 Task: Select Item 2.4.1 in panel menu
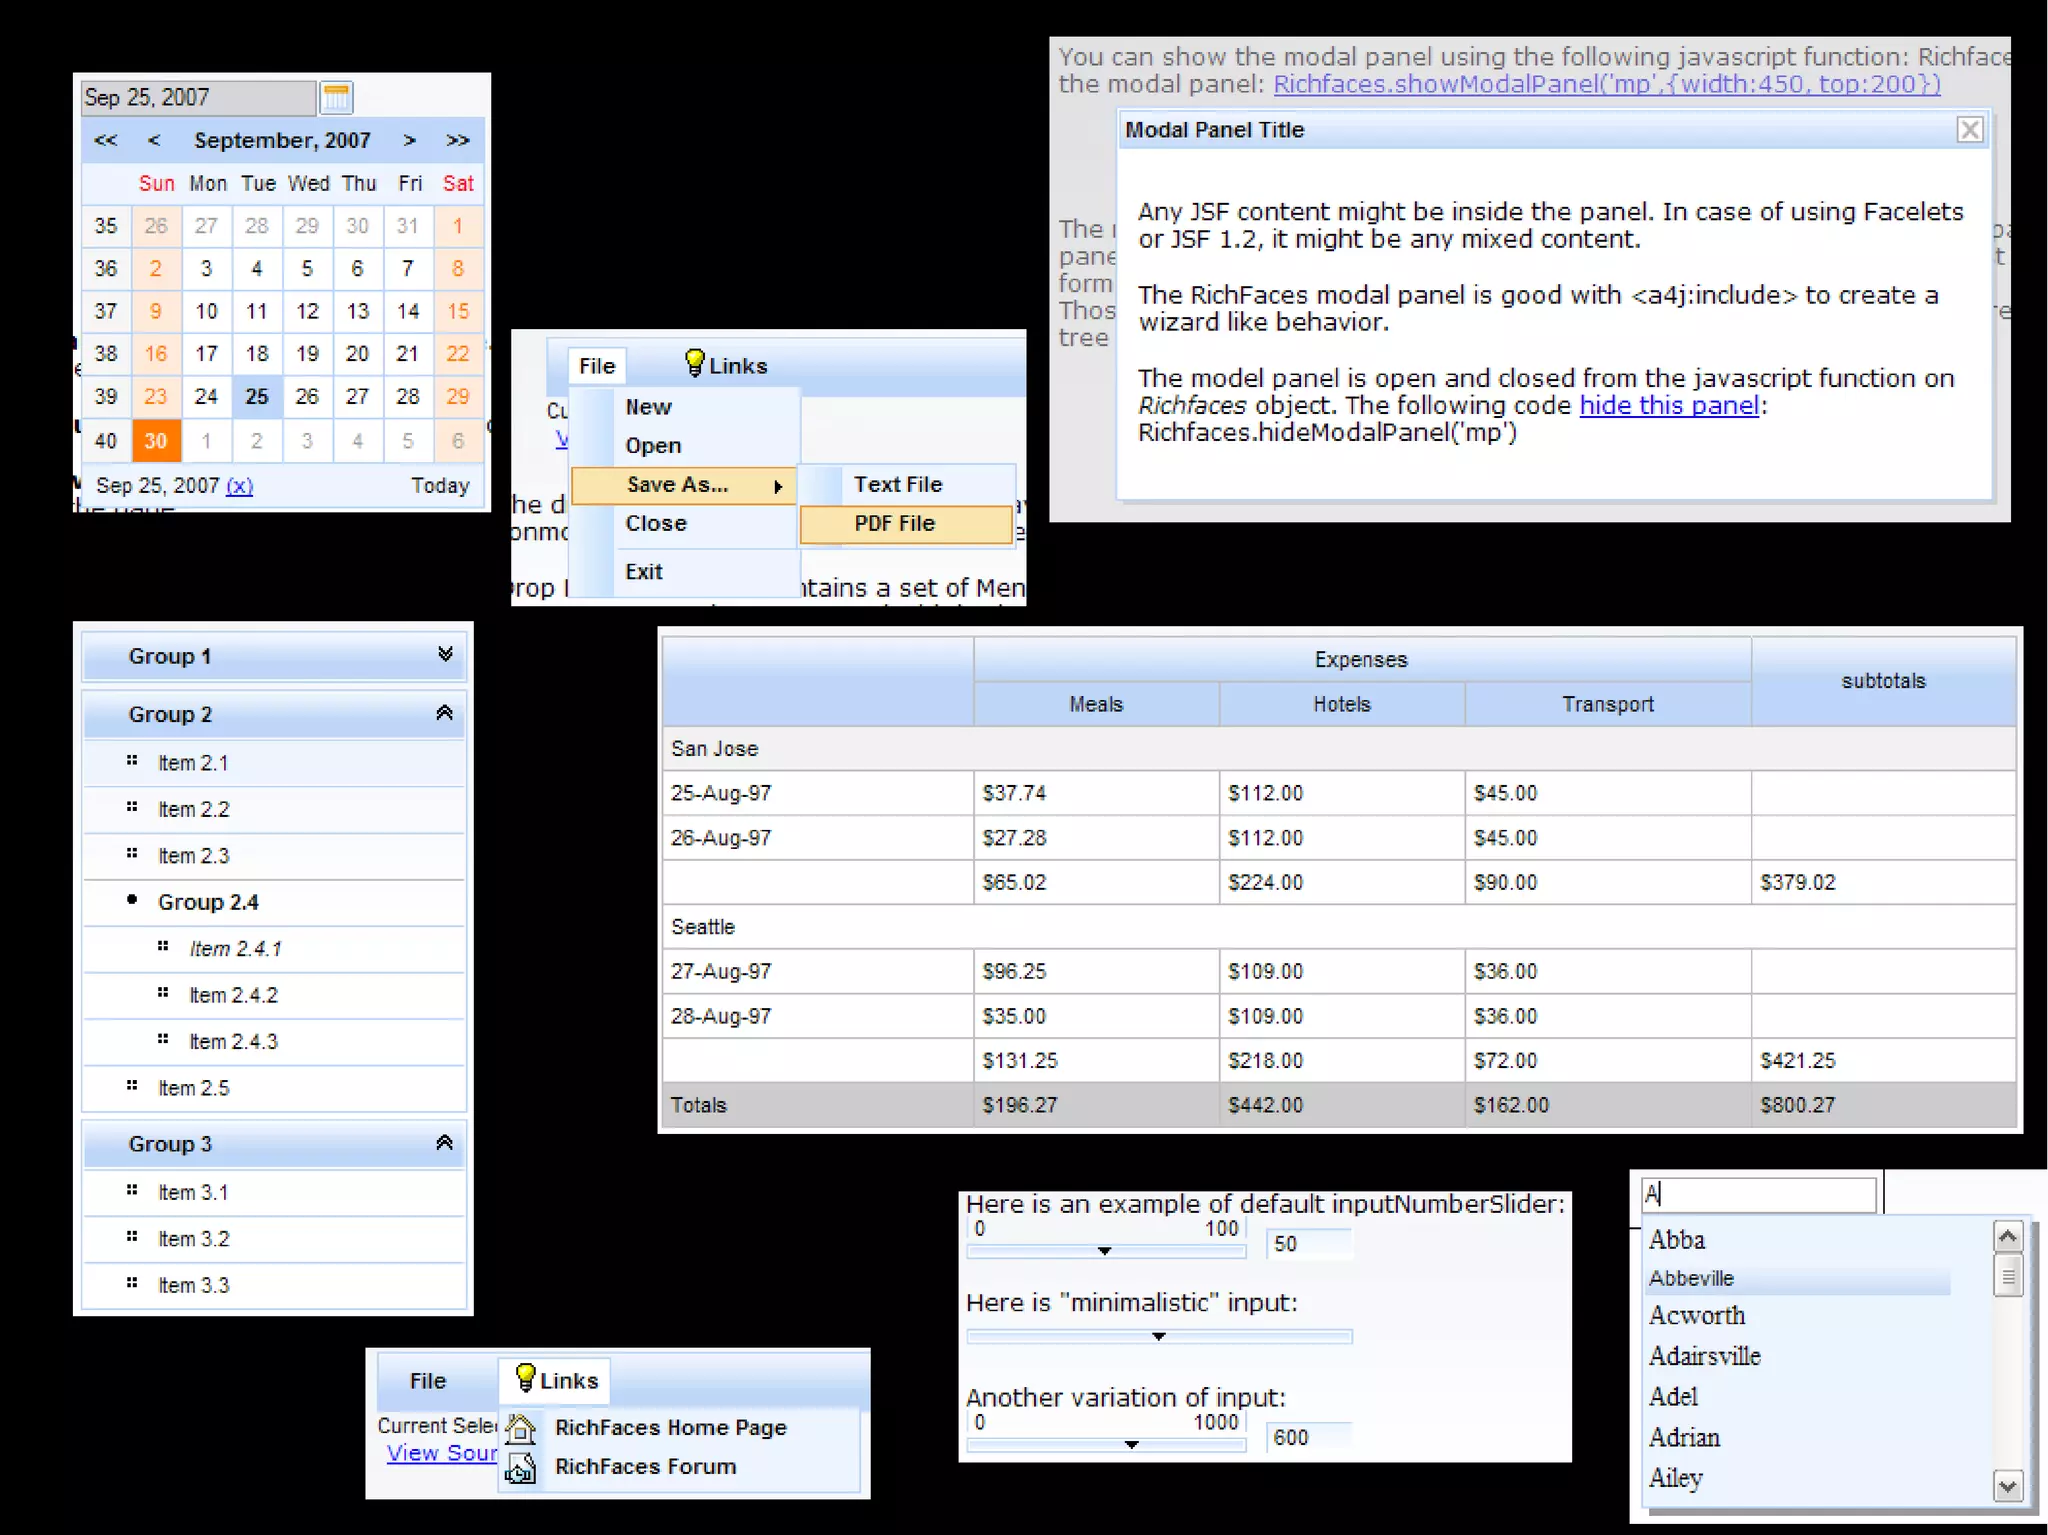pyautogui.click(x=236, y=949)
